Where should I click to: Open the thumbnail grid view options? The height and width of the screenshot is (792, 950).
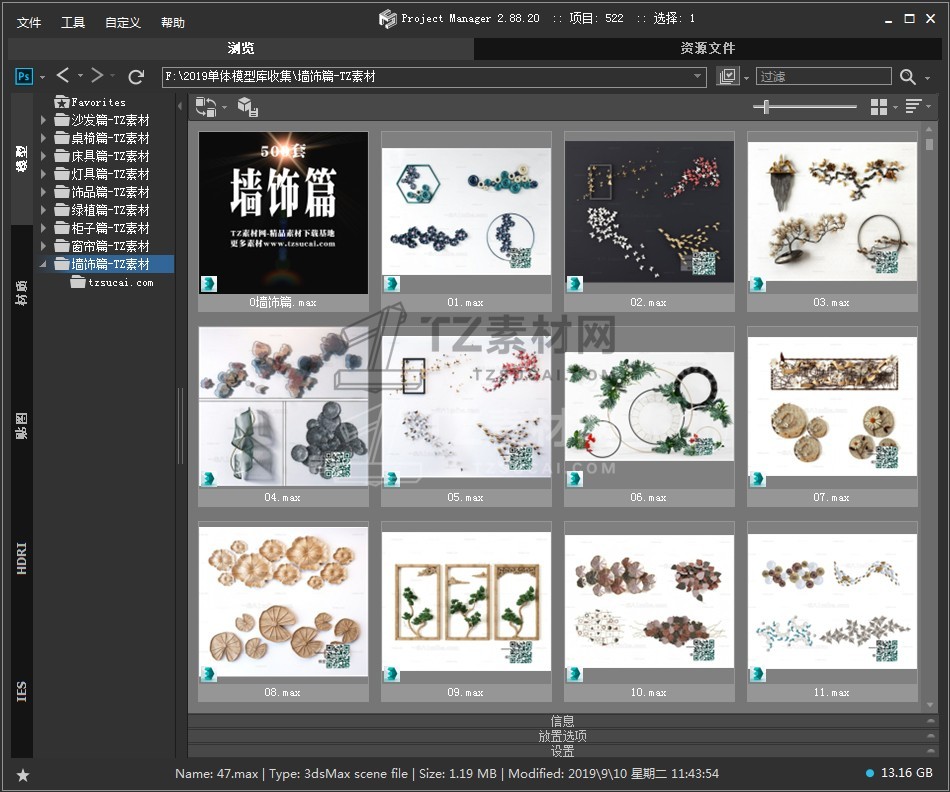(879, 107)
